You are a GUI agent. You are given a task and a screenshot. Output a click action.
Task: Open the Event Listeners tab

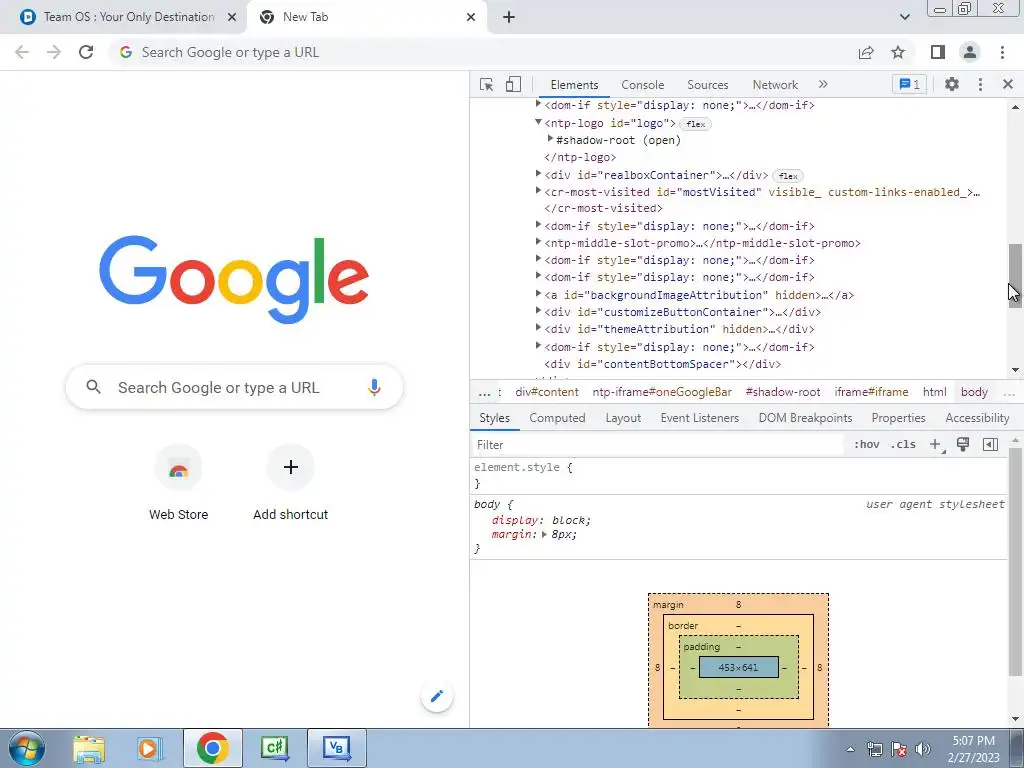699,418
